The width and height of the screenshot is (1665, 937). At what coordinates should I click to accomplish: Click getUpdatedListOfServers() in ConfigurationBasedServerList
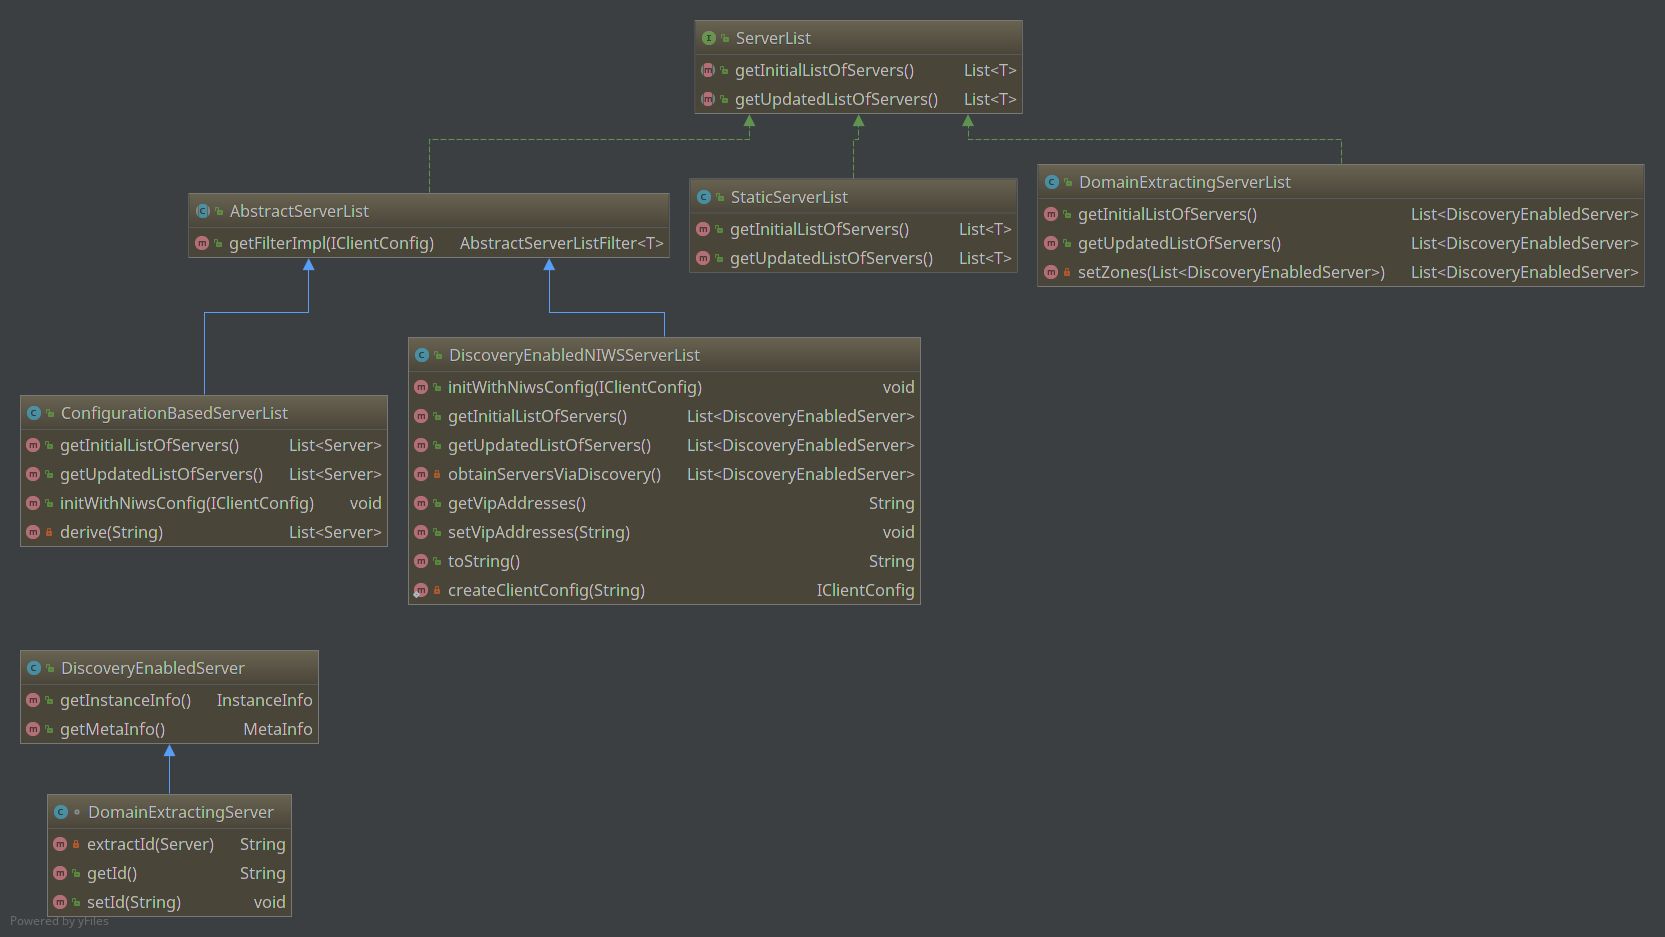click(x=161, y=474)
